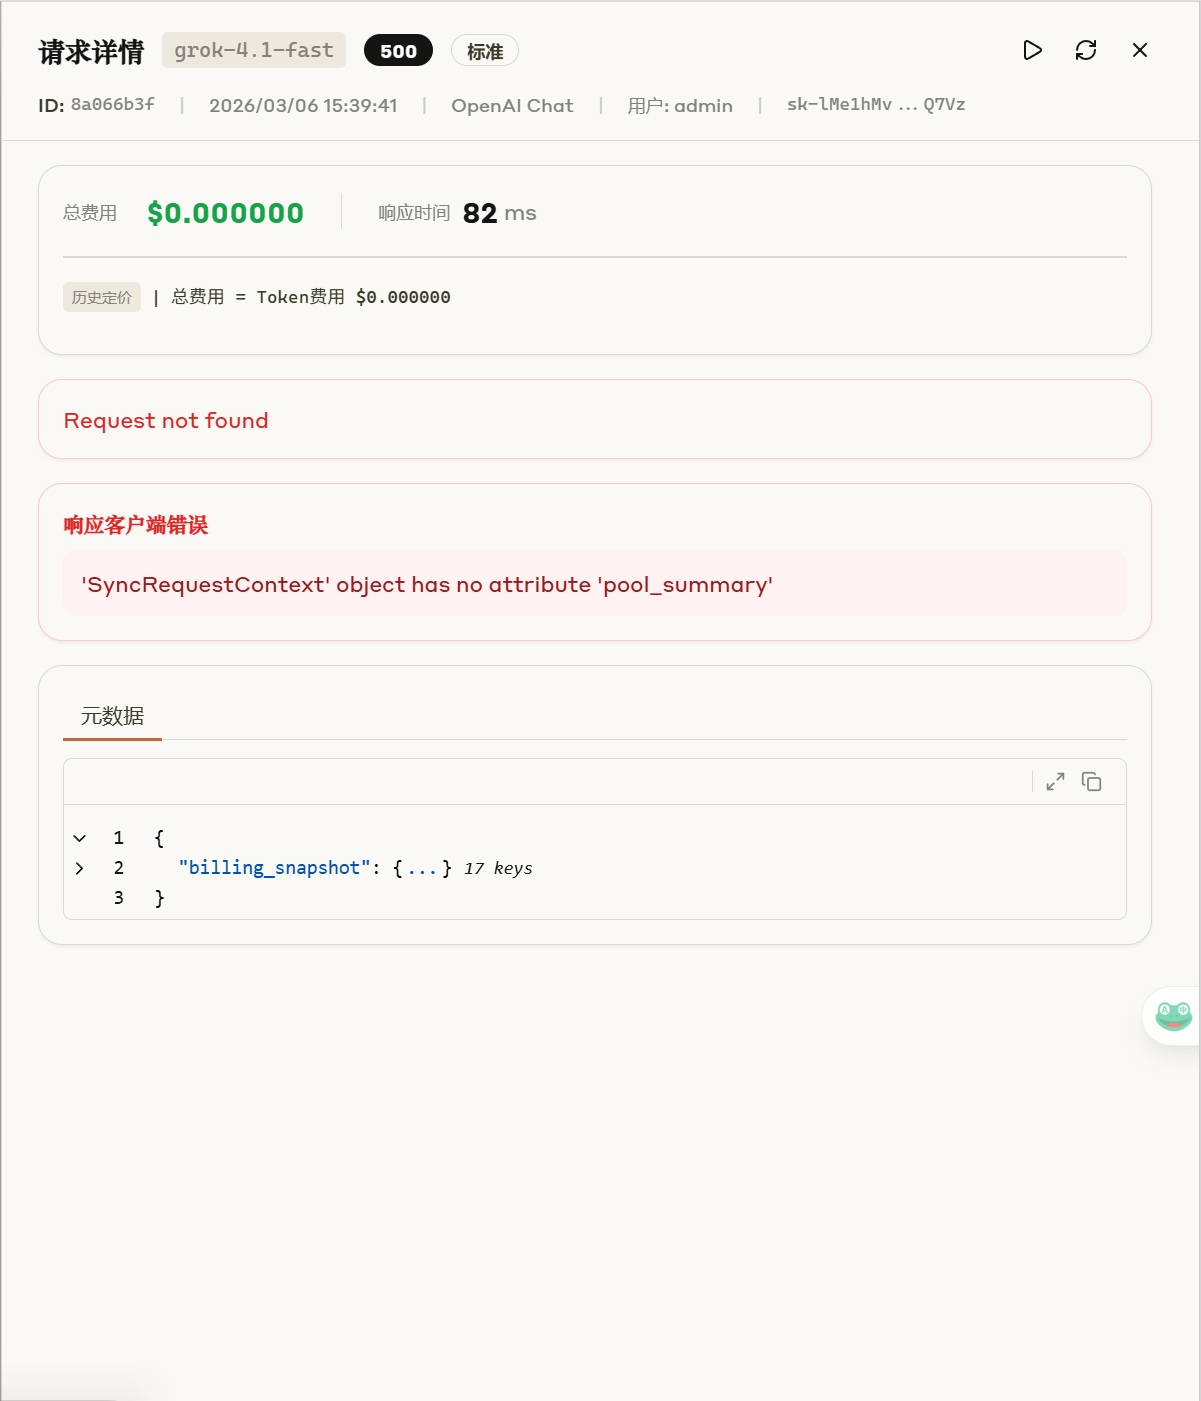The height and width of the screenshot is (1401, 1201).
Task: Click the grok-4.1-fast model tag
Action: (254, 50)
